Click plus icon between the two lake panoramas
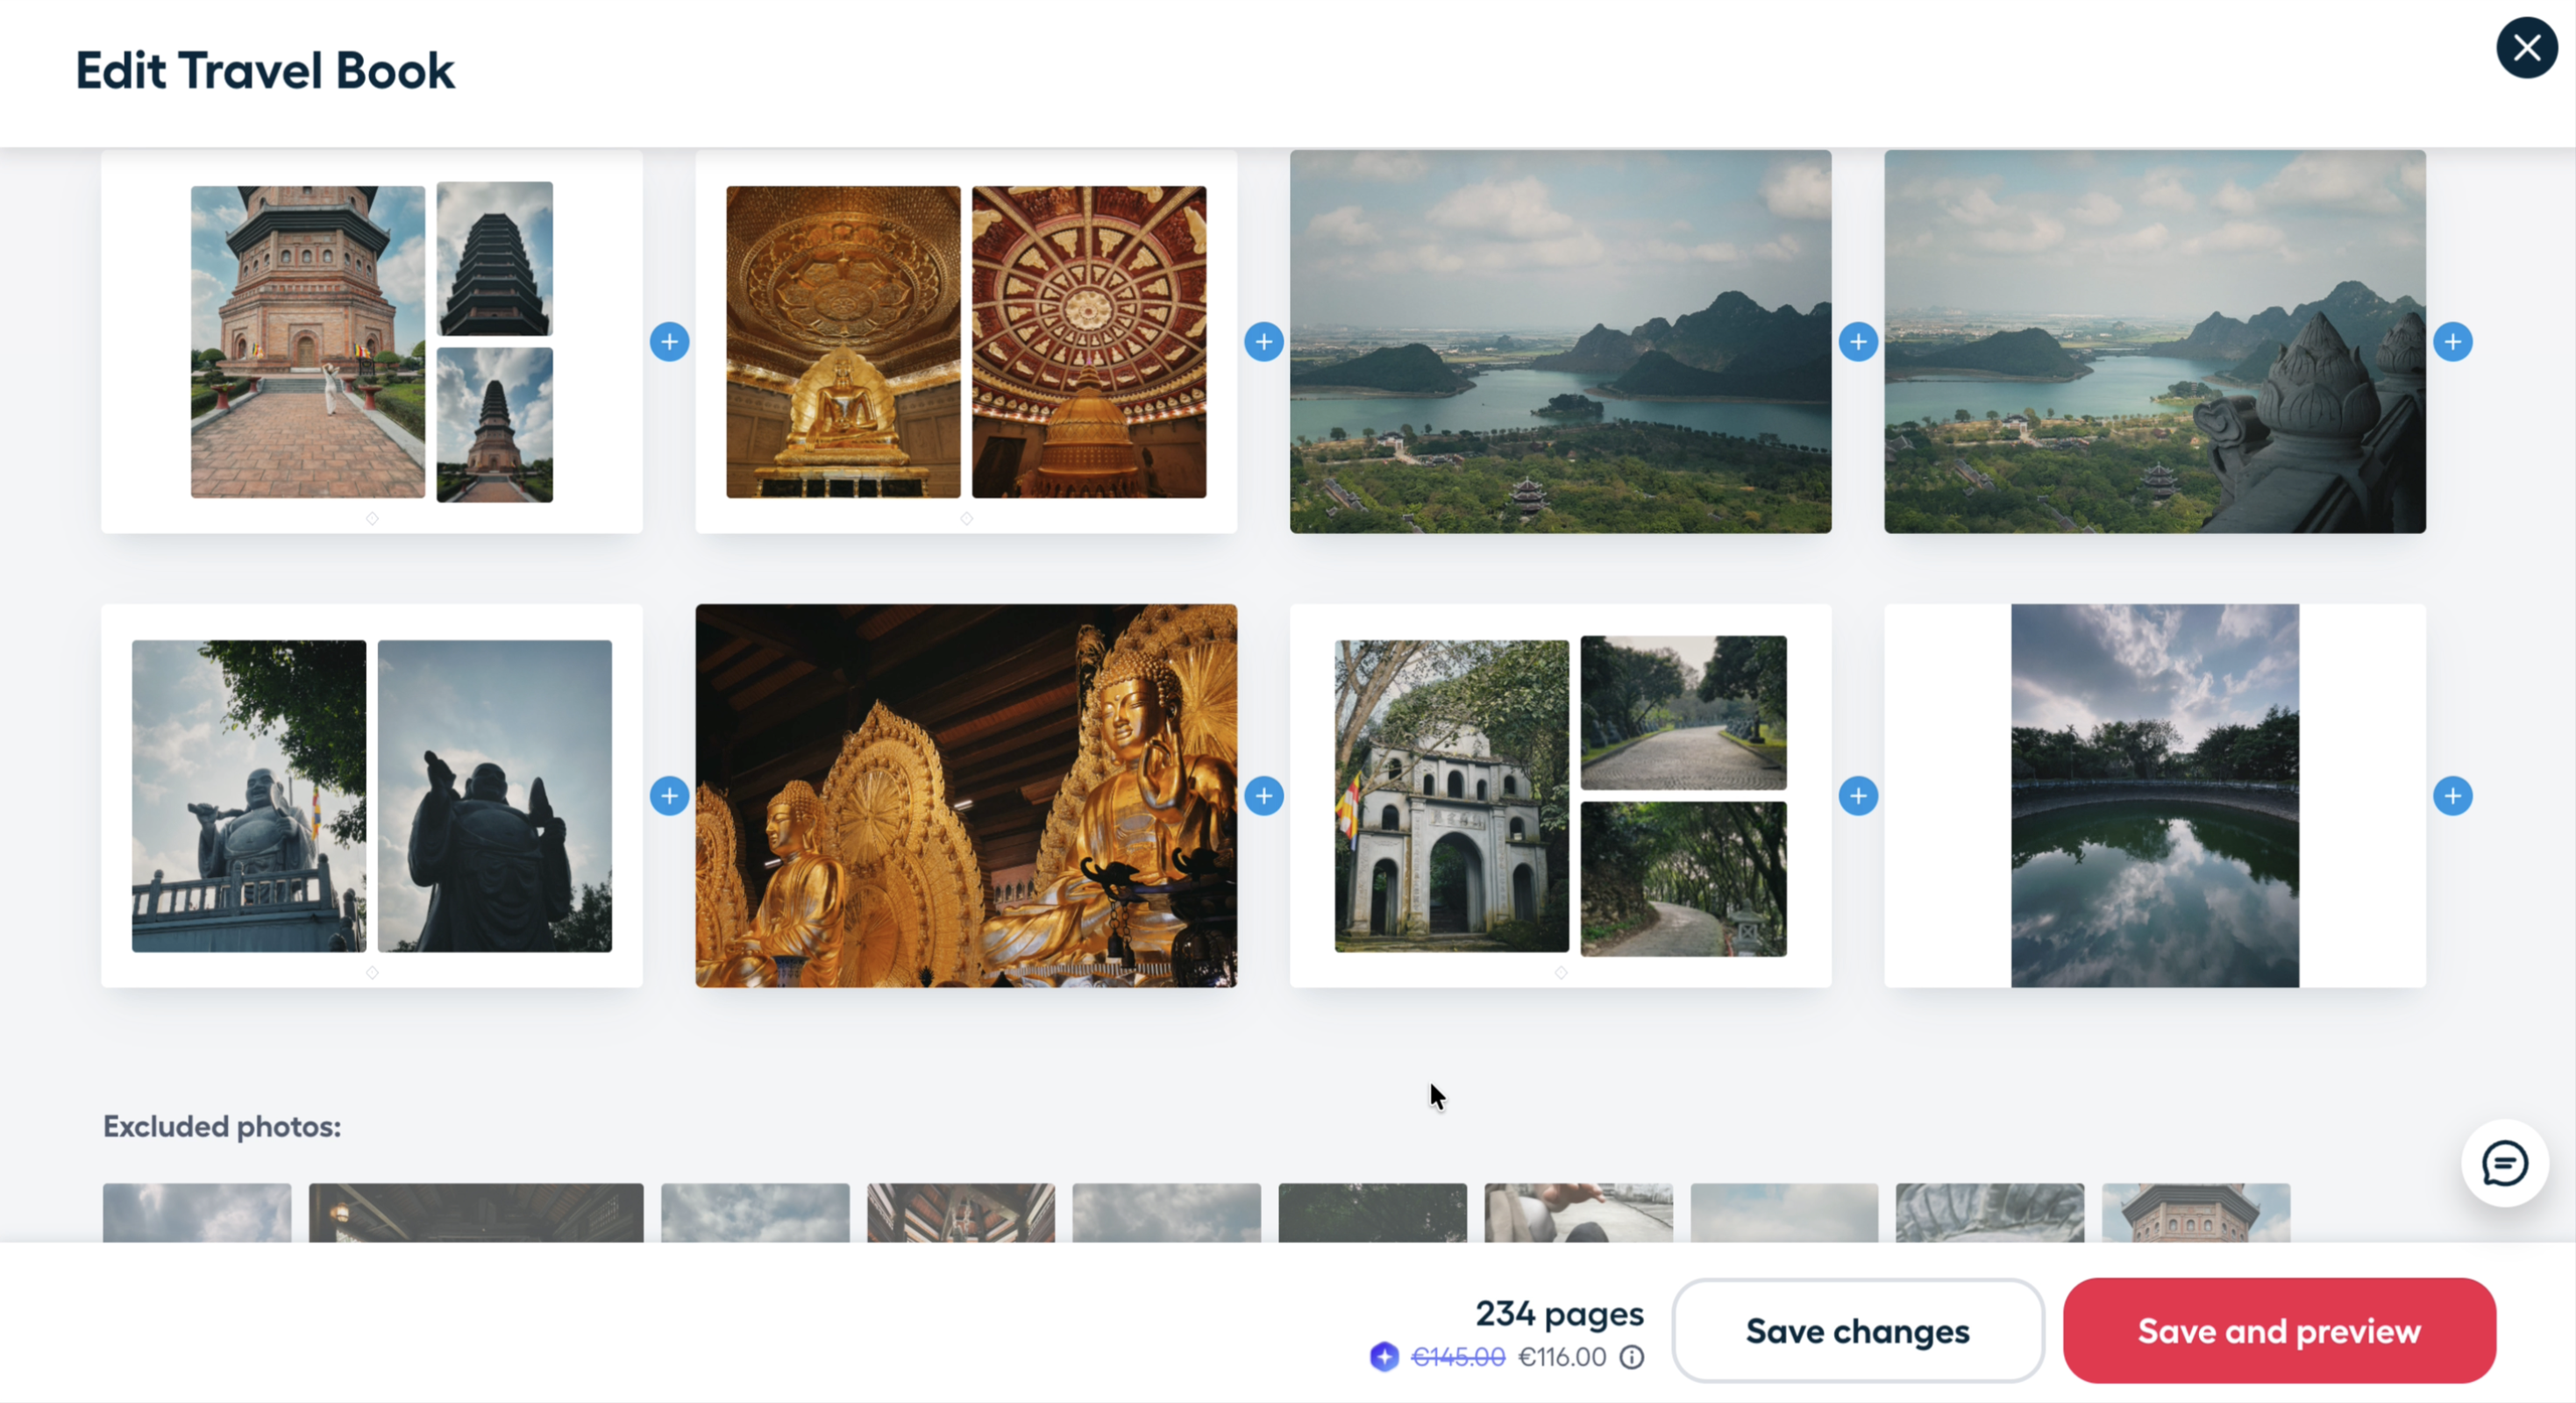 pyautogui.click(x=1858, y=342)
